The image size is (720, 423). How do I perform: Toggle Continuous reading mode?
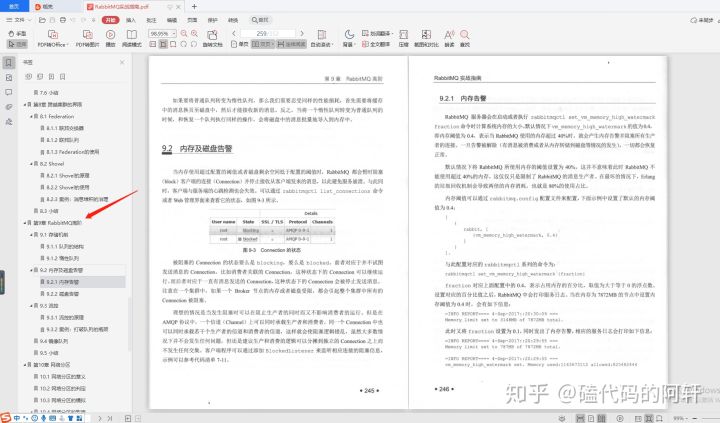coord(291,44)
